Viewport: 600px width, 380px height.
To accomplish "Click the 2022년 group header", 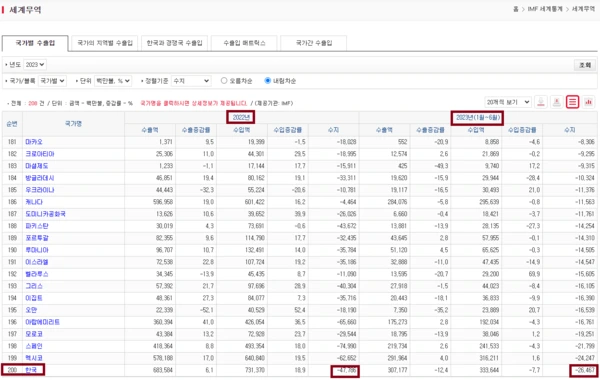I will 241,117.
